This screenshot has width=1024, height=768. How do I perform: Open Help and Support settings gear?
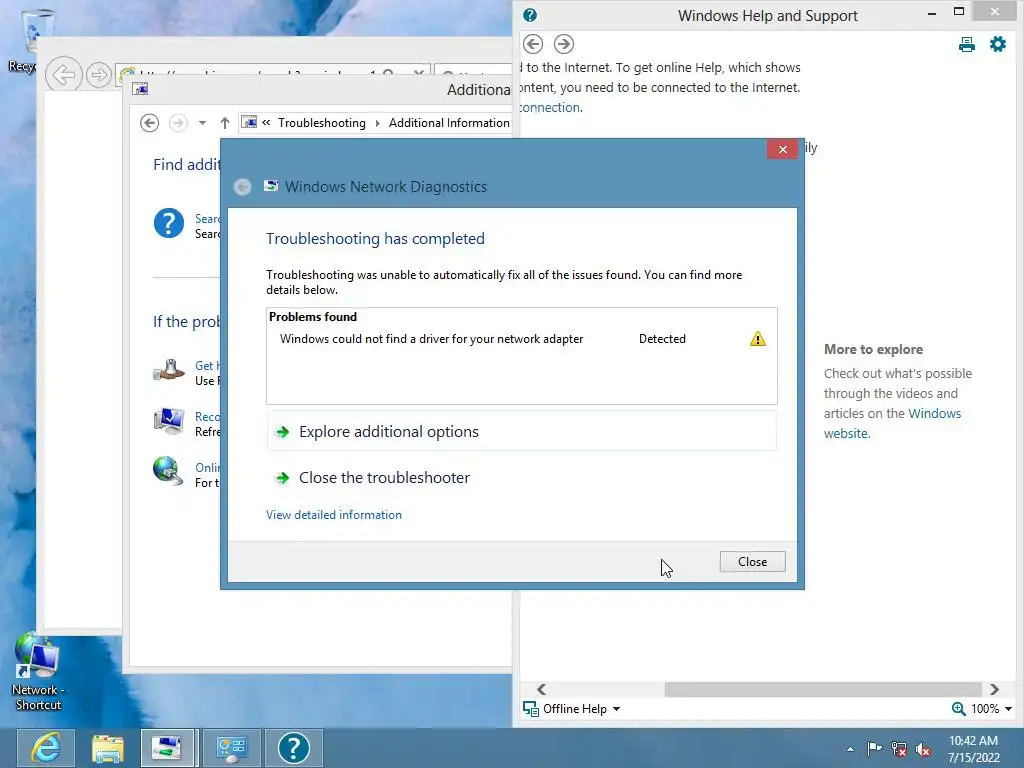pyautogui.click(x=997, y=44)
